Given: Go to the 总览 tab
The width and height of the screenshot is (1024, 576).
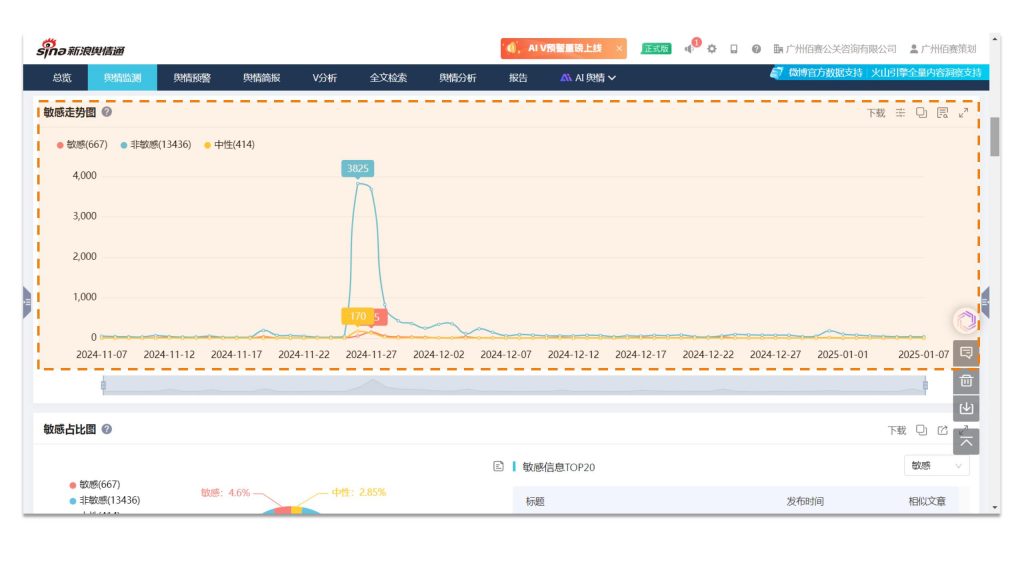Looking at the screenshot, I should pos(61,78).
